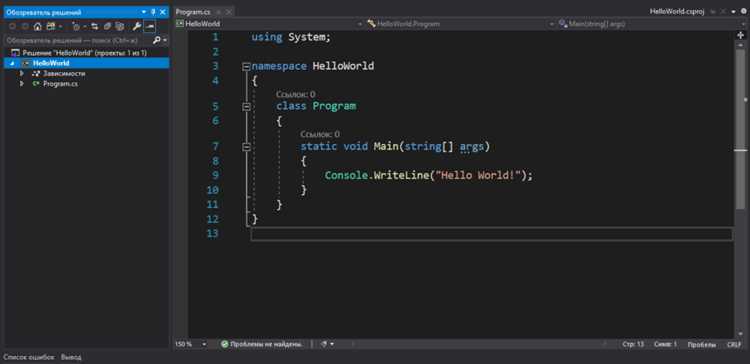750x364 pixels.
Task: Click the pending changes filter icon
Action: click(x=76, y=26)
